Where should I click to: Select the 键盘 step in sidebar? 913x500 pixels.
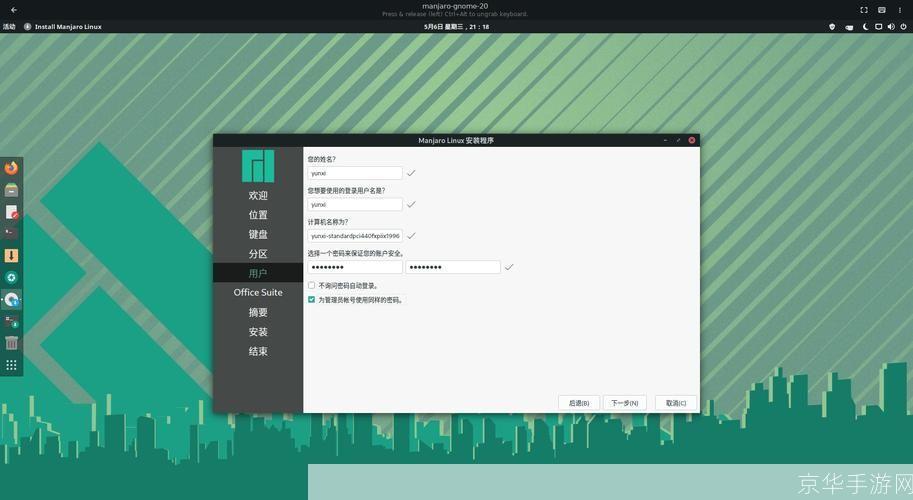point(258,234)
